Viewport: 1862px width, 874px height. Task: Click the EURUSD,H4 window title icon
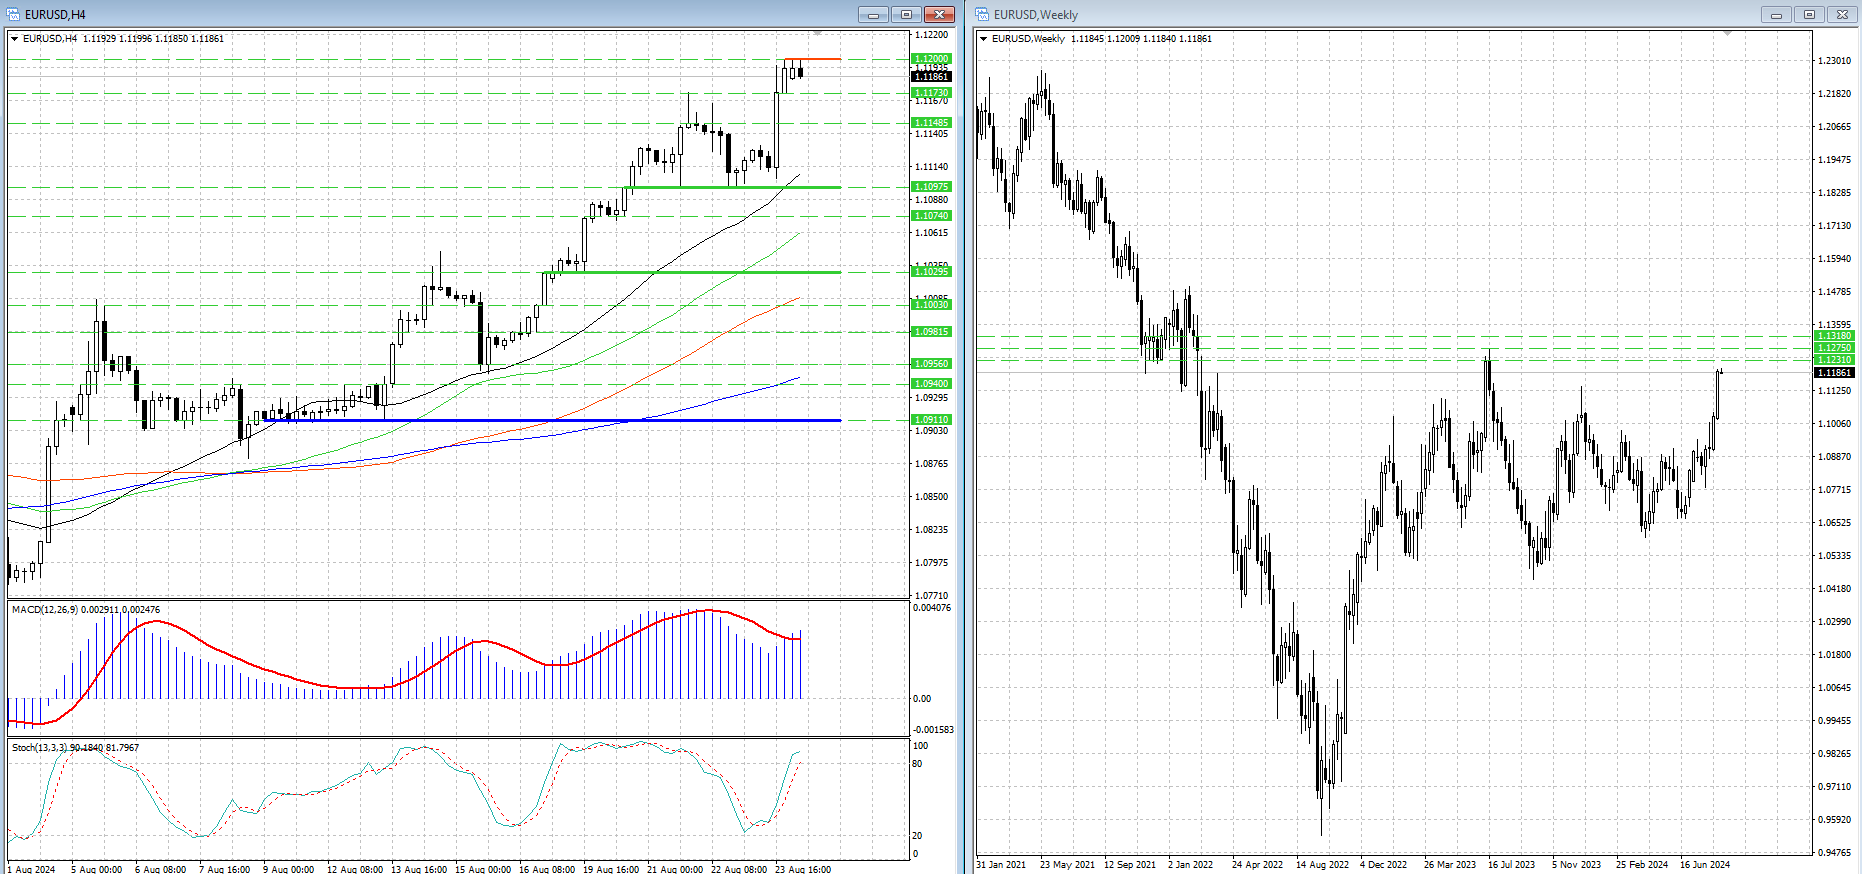pos(15,14)
